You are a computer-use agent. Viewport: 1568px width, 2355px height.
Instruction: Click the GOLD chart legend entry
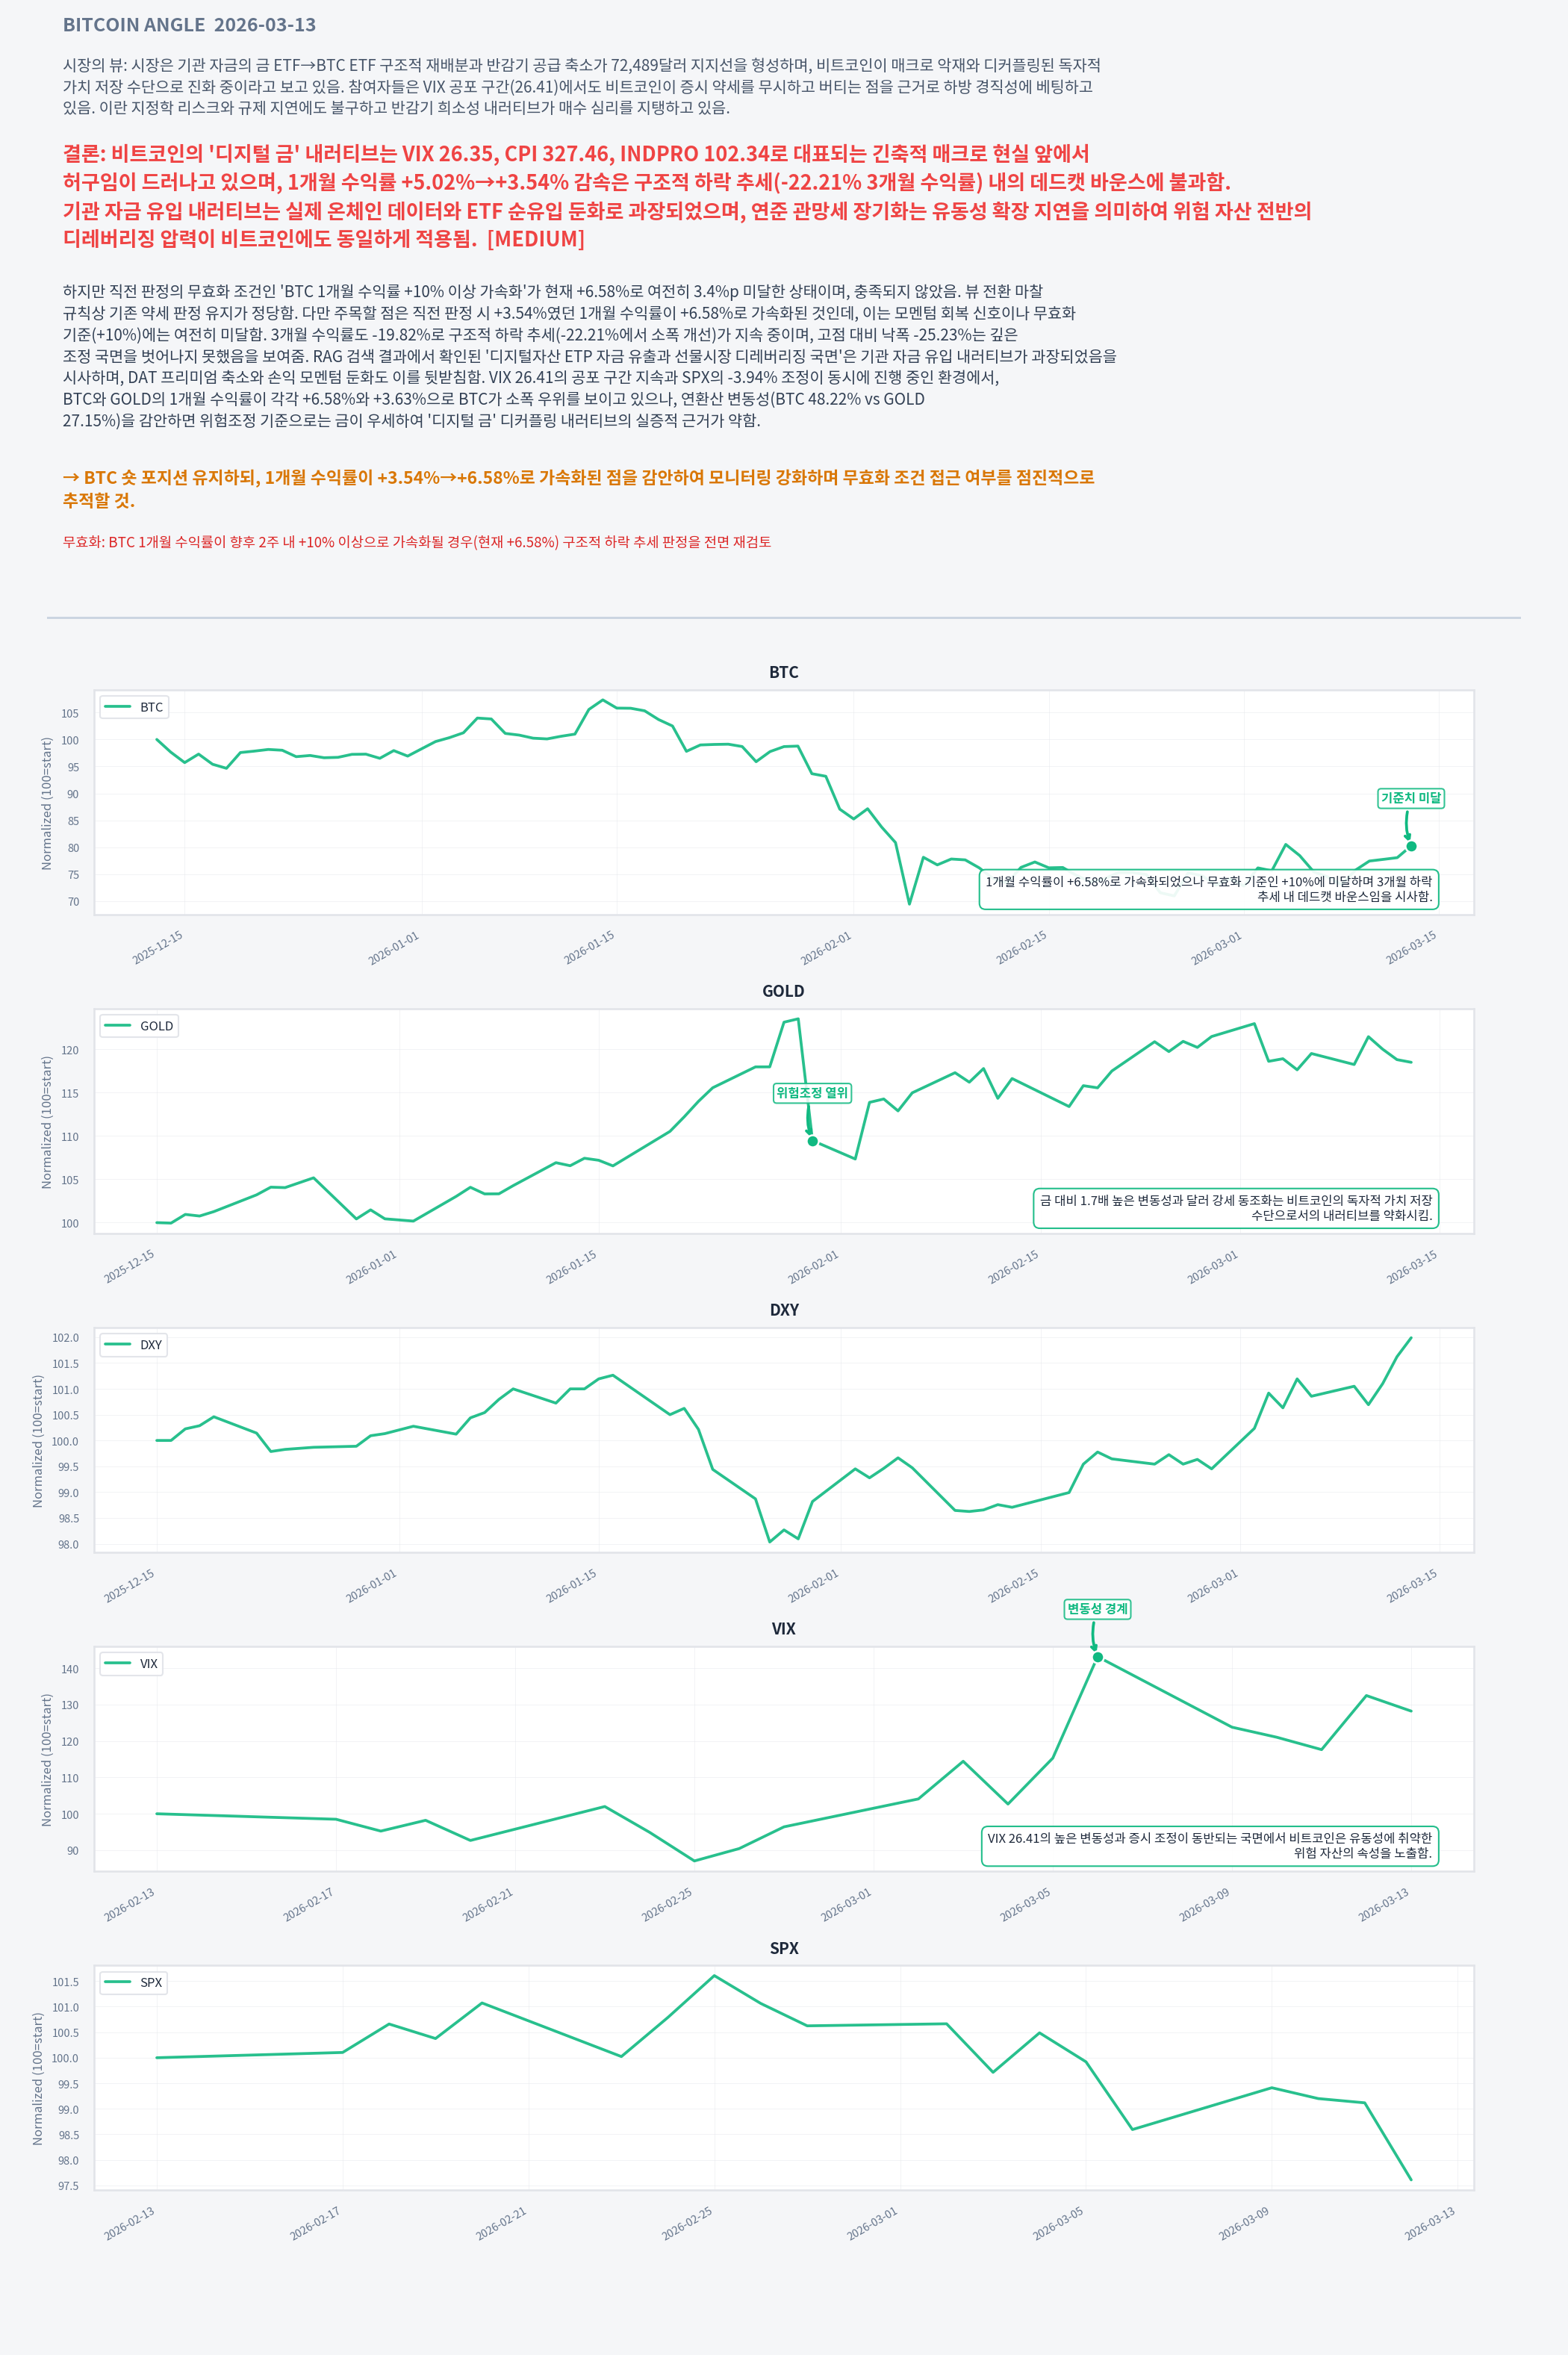(x=139, y=1026)
